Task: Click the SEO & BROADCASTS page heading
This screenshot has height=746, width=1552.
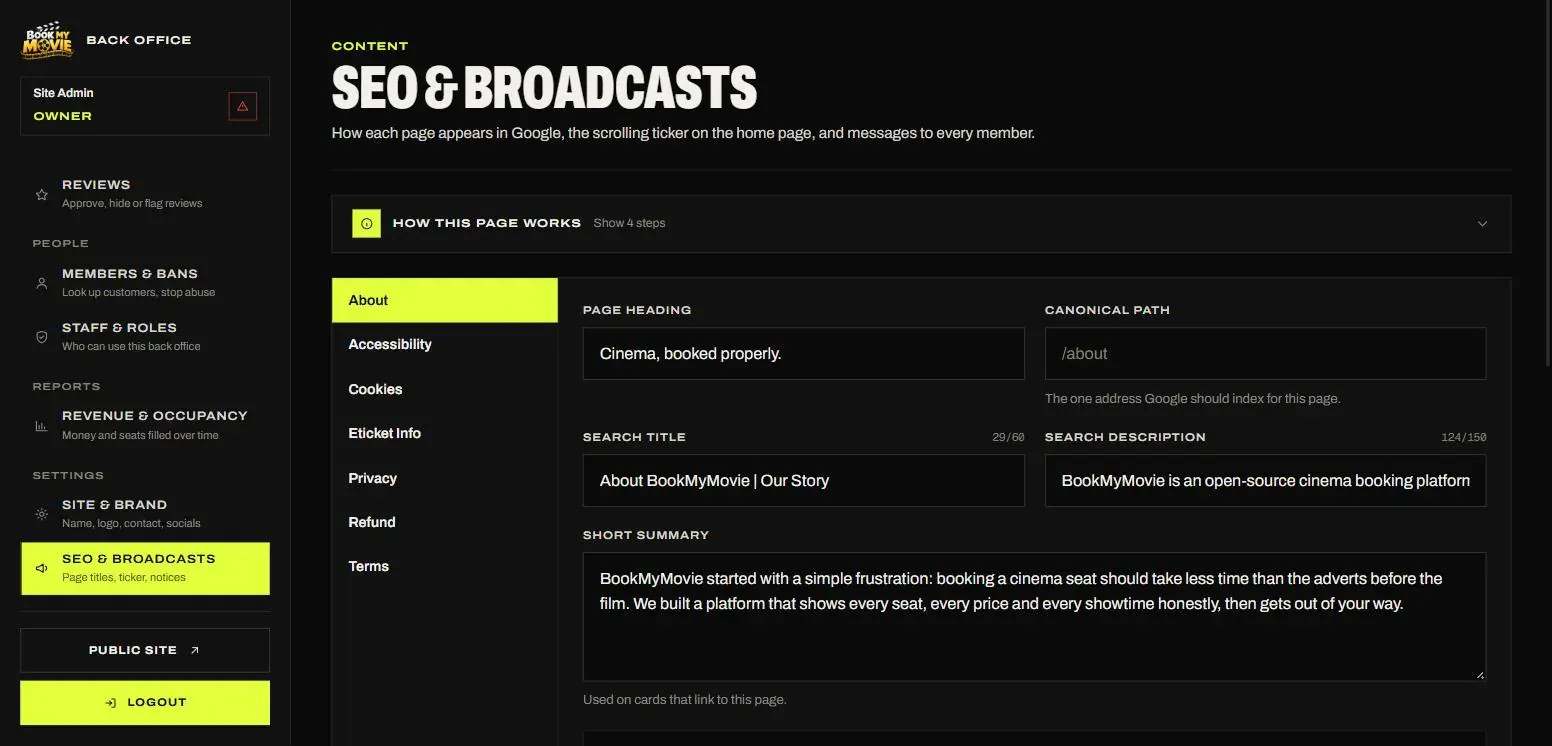Action: [544, 87]
